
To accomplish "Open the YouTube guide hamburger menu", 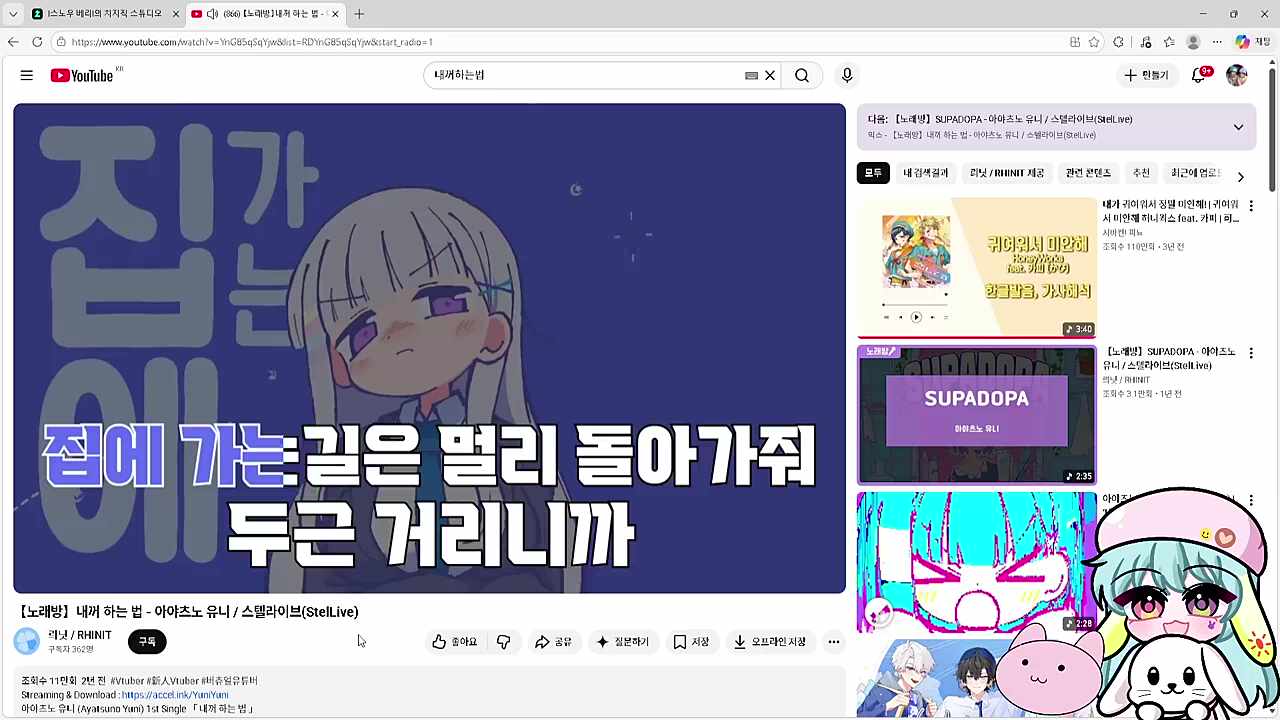I will click(x=27, y=75).
